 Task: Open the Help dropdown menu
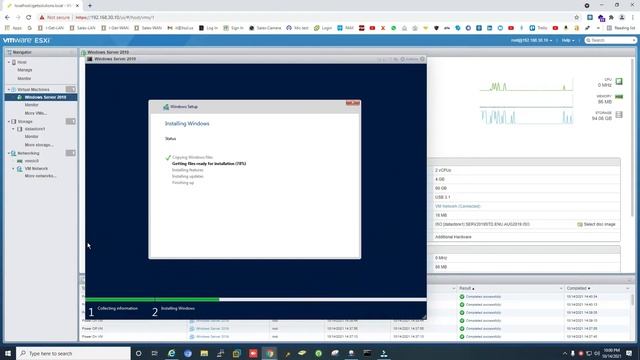[568, 40]
